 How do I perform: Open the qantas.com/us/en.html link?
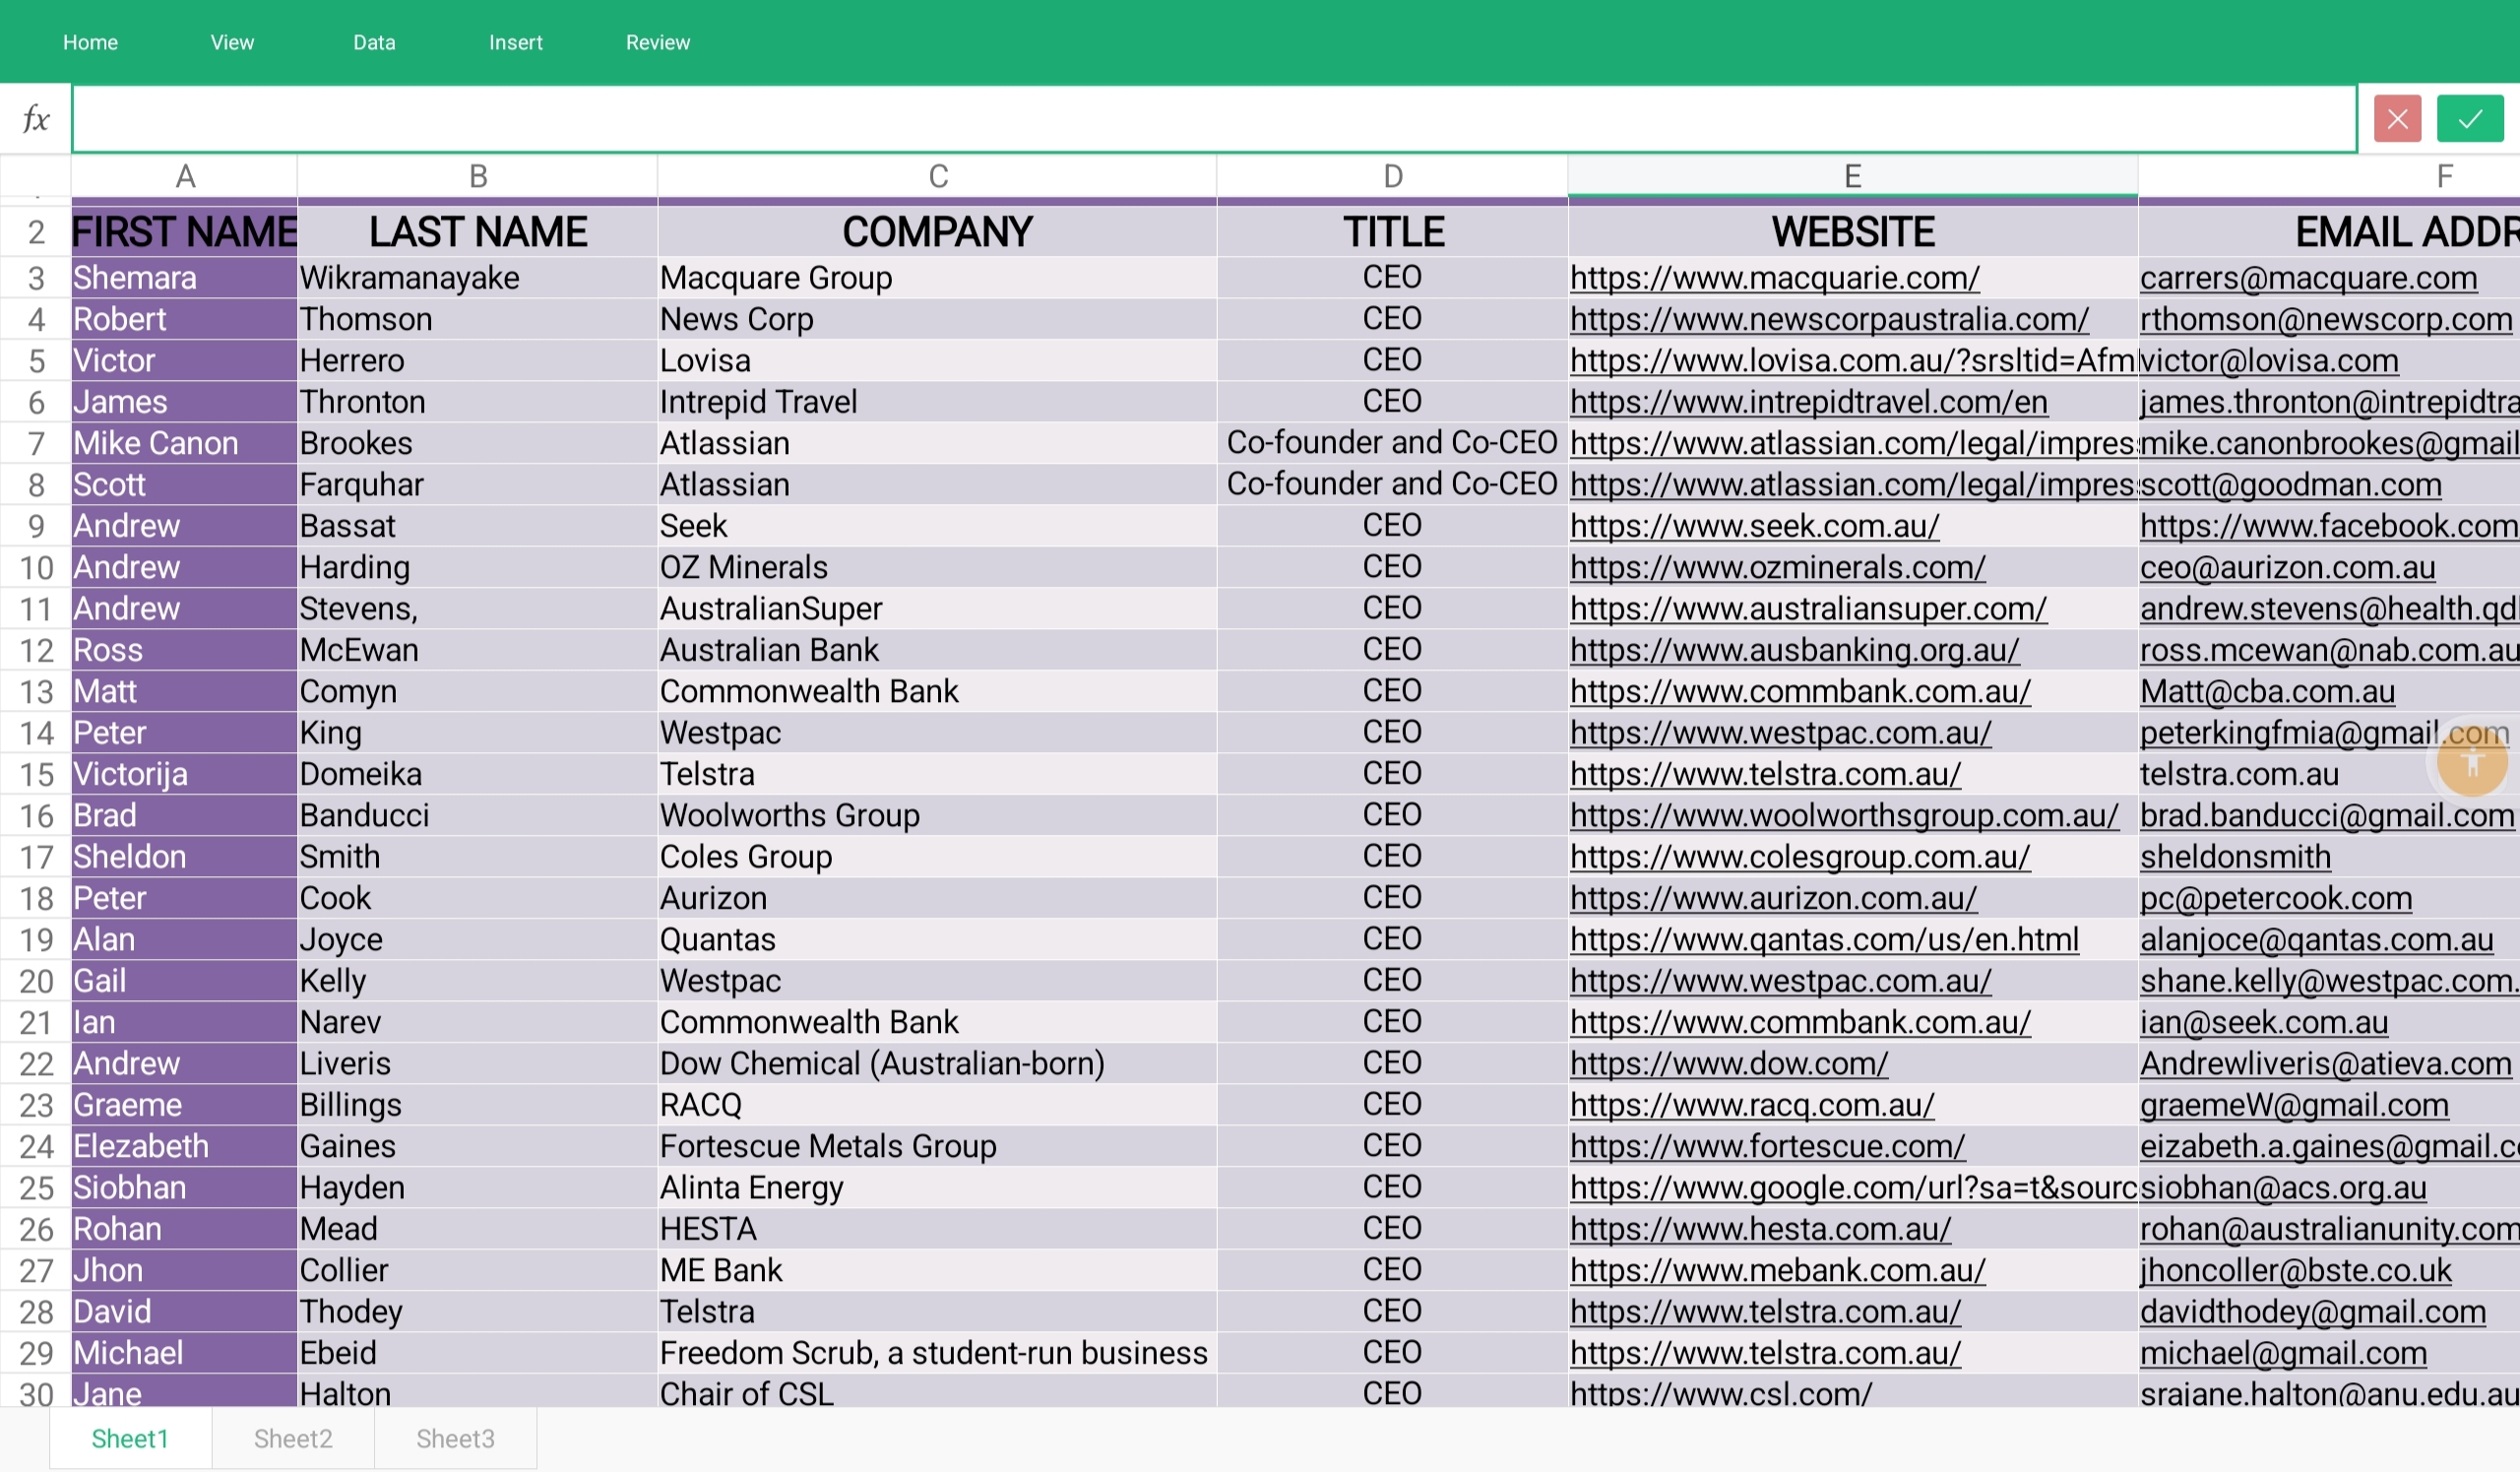click(x=1824, y=939)
